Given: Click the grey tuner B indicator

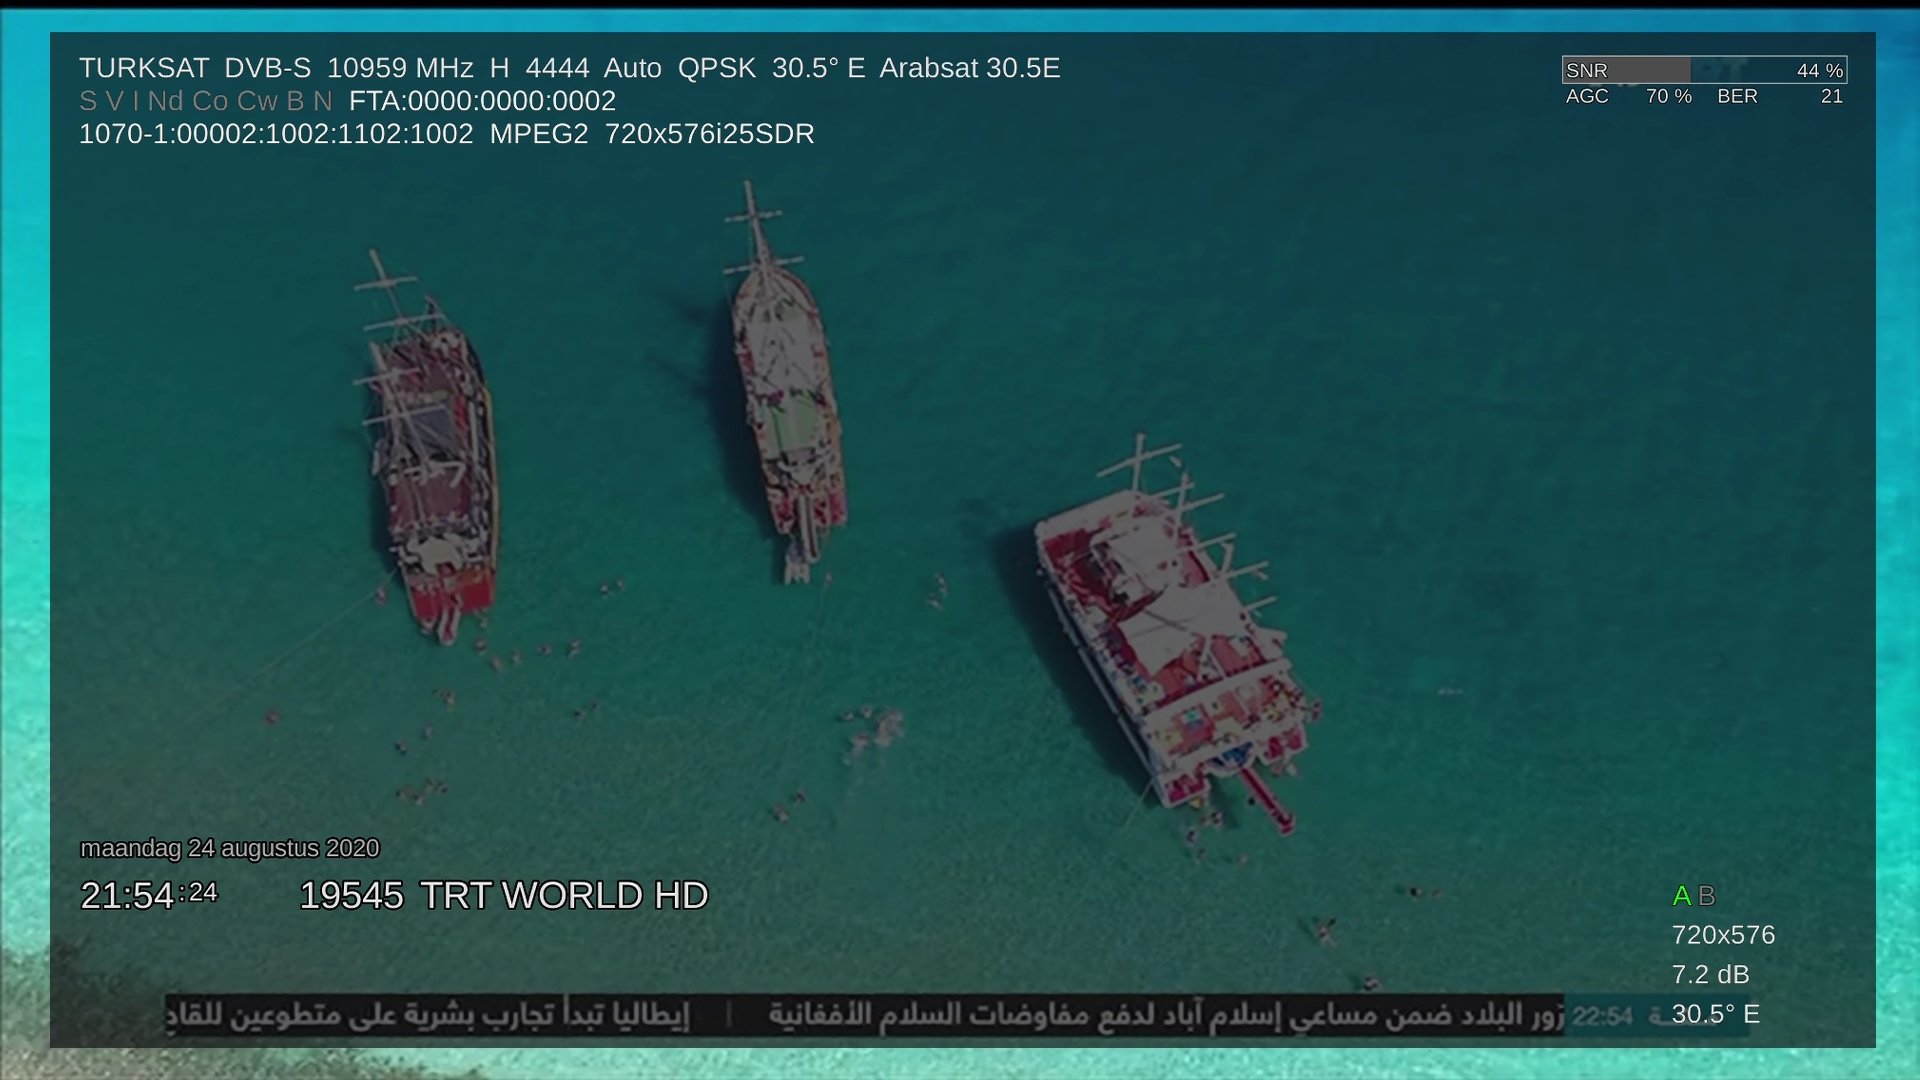Looking at the screenshot, I should coord(1707,896).
